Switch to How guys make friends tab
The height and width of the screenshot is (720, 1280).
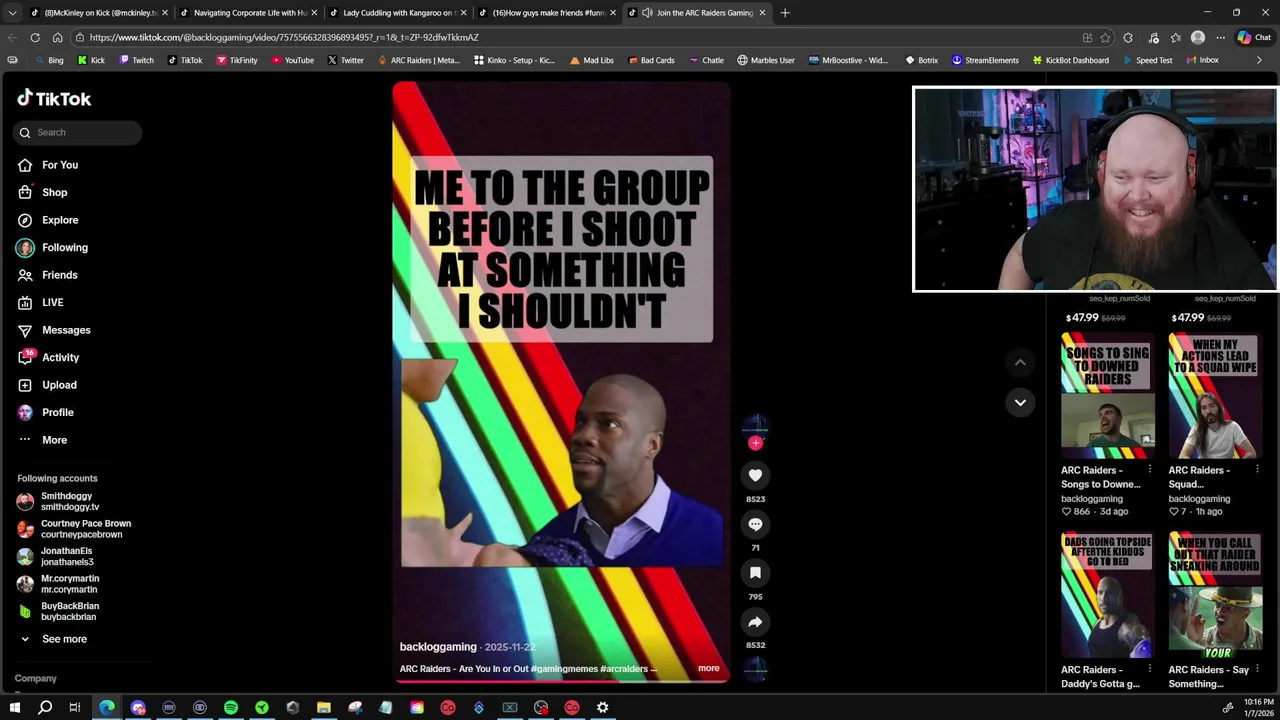point(545,13)
